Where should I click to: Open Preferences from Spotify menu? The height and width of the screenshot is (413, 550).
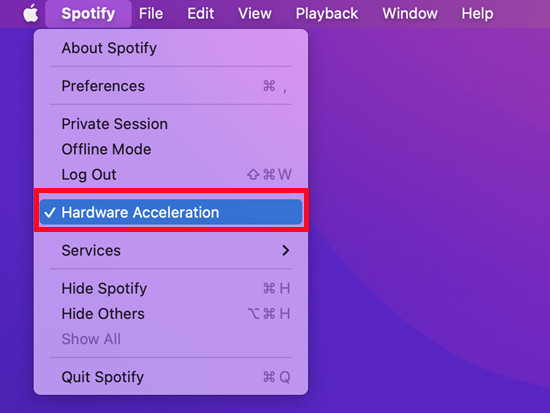click(x=171, y=86)
